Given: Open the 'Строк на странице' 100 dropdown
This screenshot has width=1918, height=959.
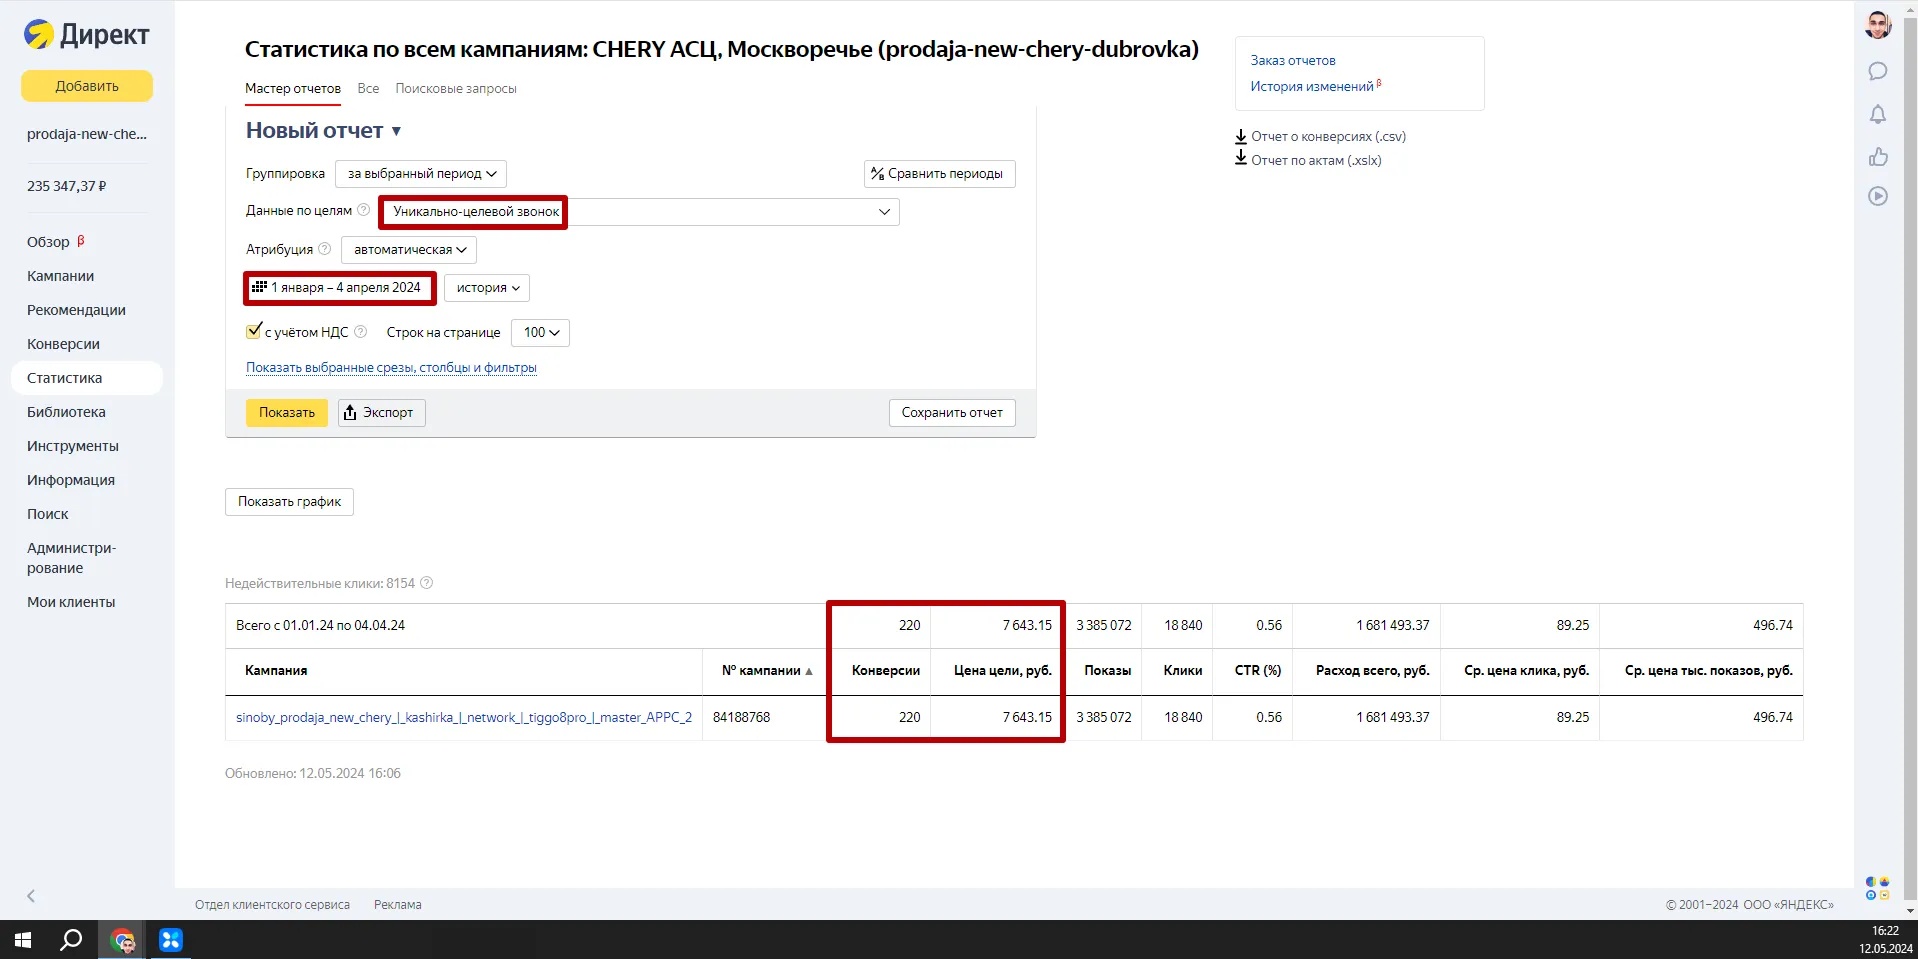Looking at the screenshot, I should coord(540,333).
